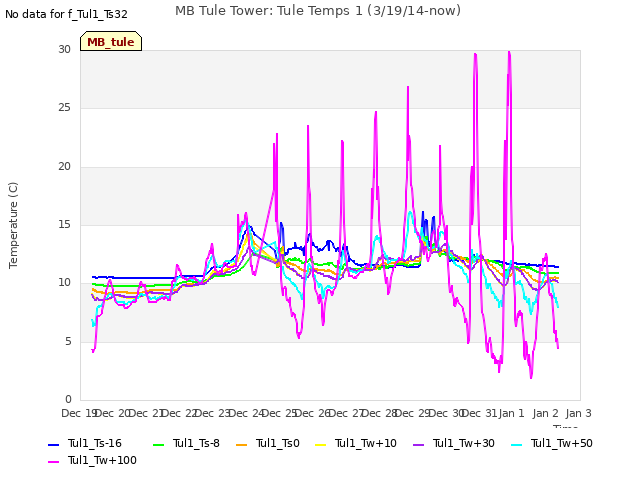Click the magenta peak near Jan 1 reaching 30
640x480 pixels.
[x=509, y=53]
